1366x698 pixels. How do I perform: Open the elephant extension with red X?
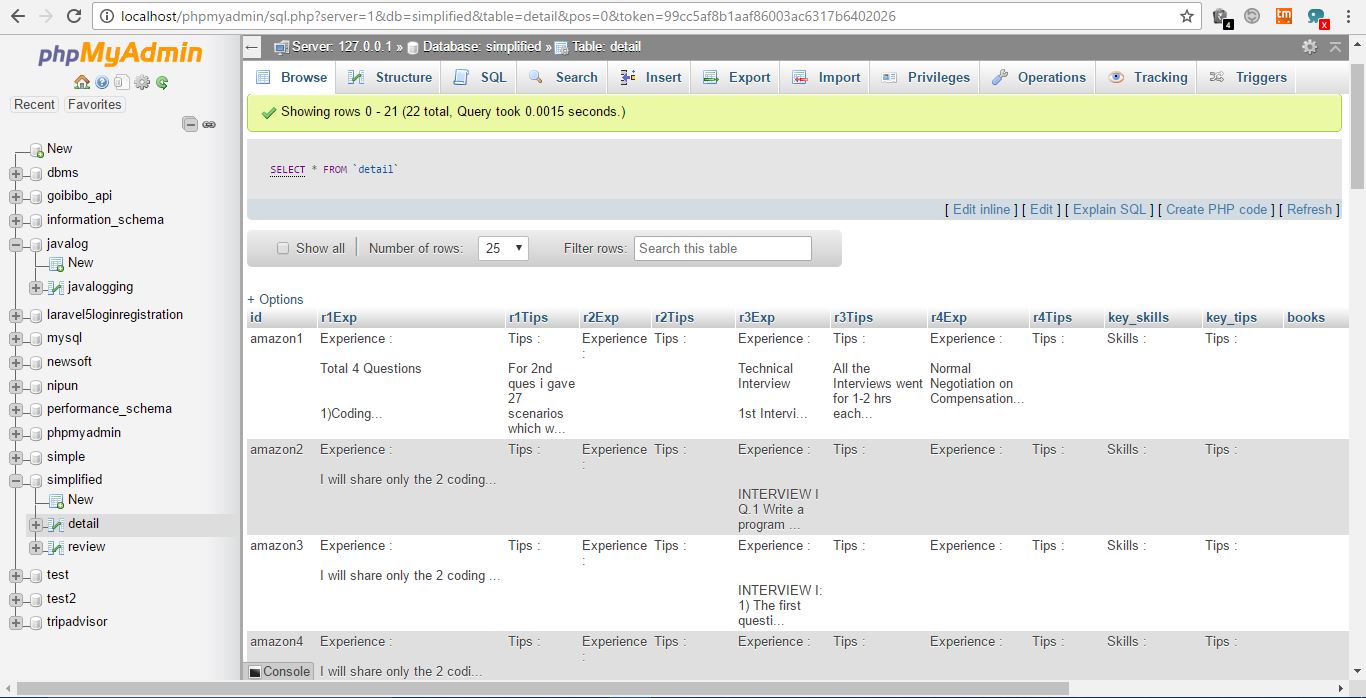(x=1318, y=17)
